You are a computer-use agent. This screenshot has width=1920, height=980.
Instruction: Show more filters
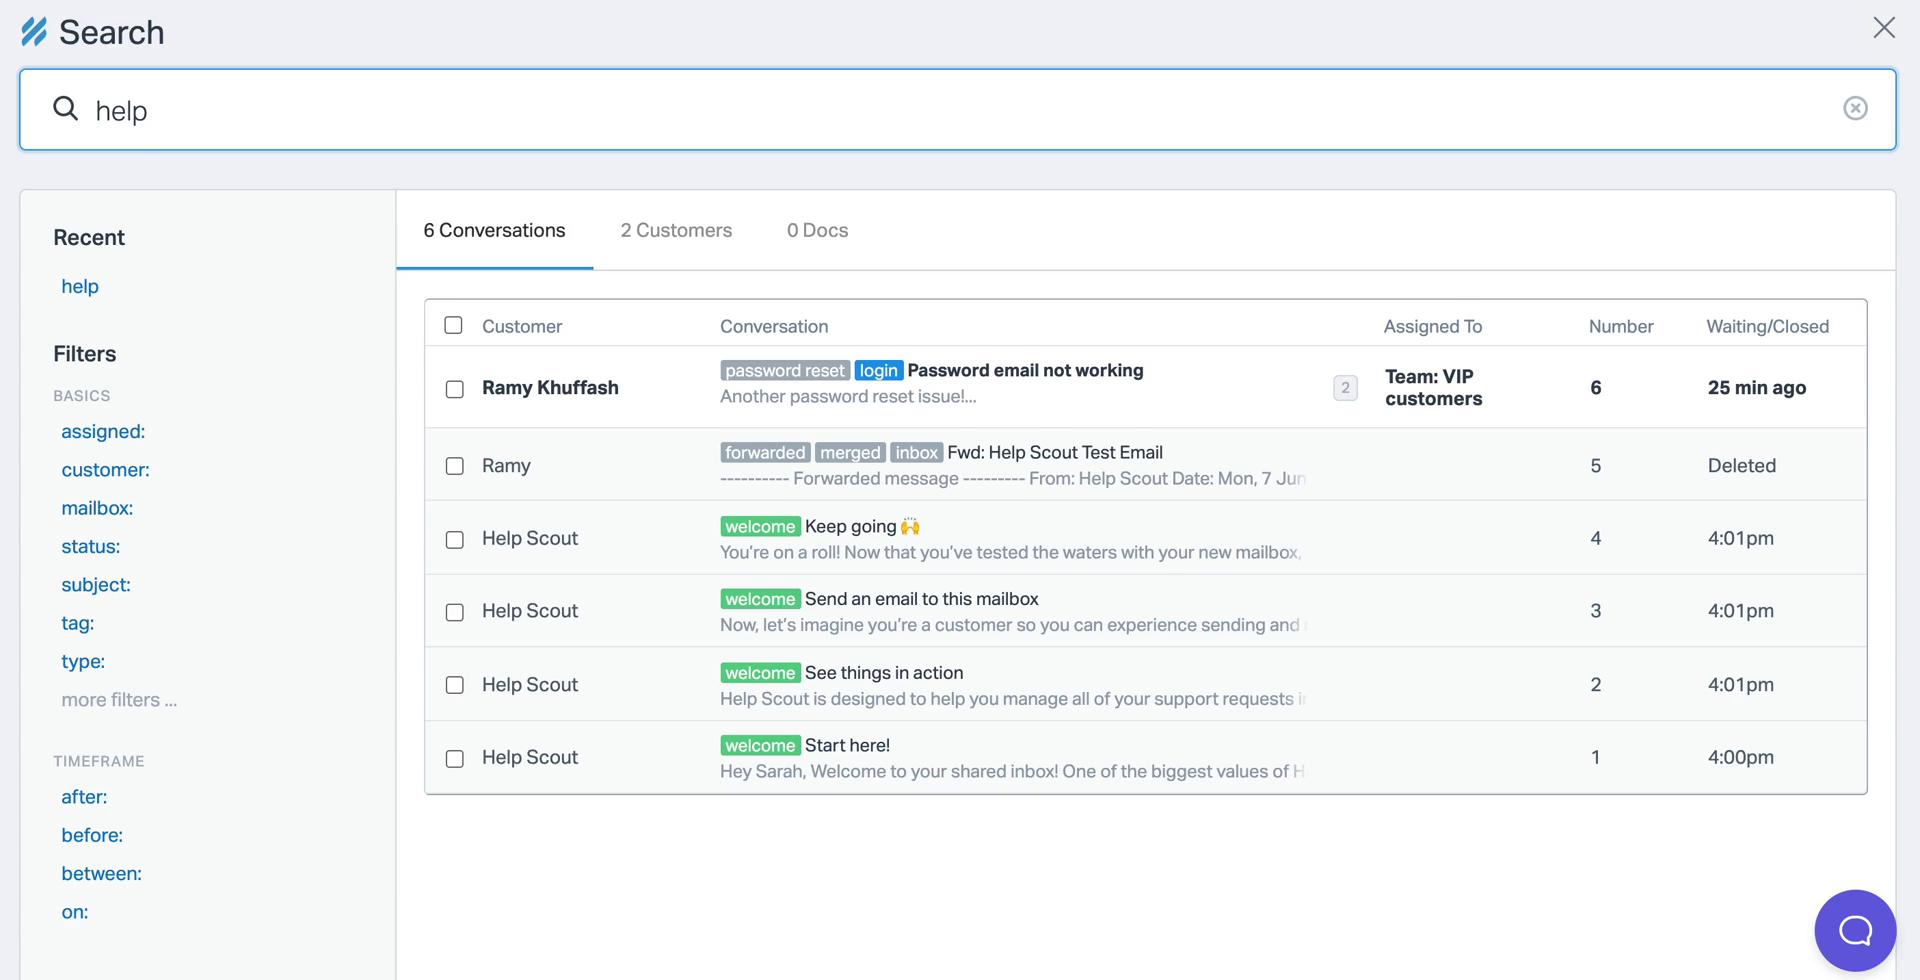click(119, 700)
